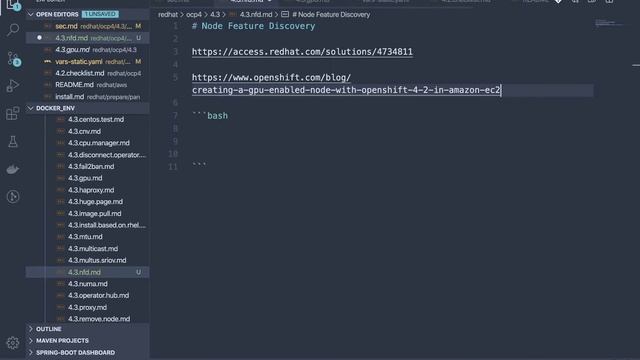Open 4.3.huge.page.md file
The width and height of the screenshot is (640, 360).
pyautogui.click(x=88, y=202)
